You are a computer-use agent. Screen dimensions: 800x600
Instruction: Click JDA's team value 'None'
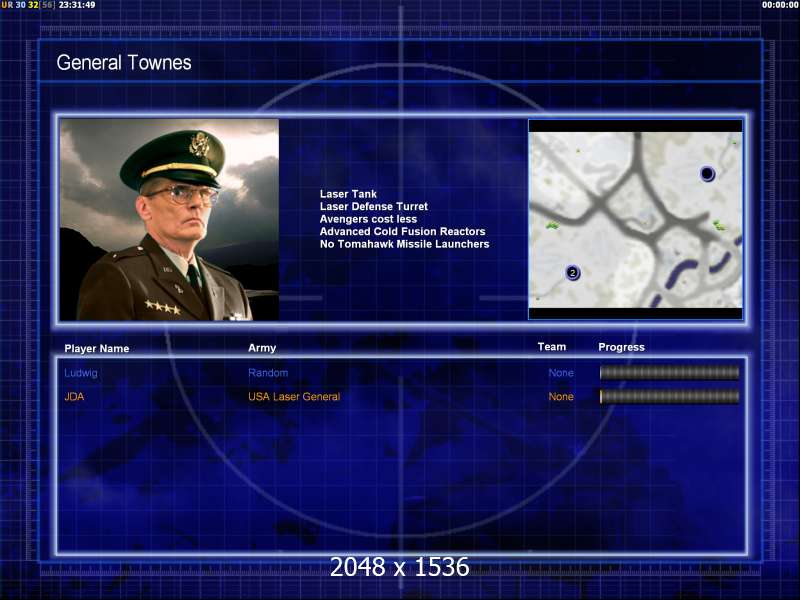point(561,396)
